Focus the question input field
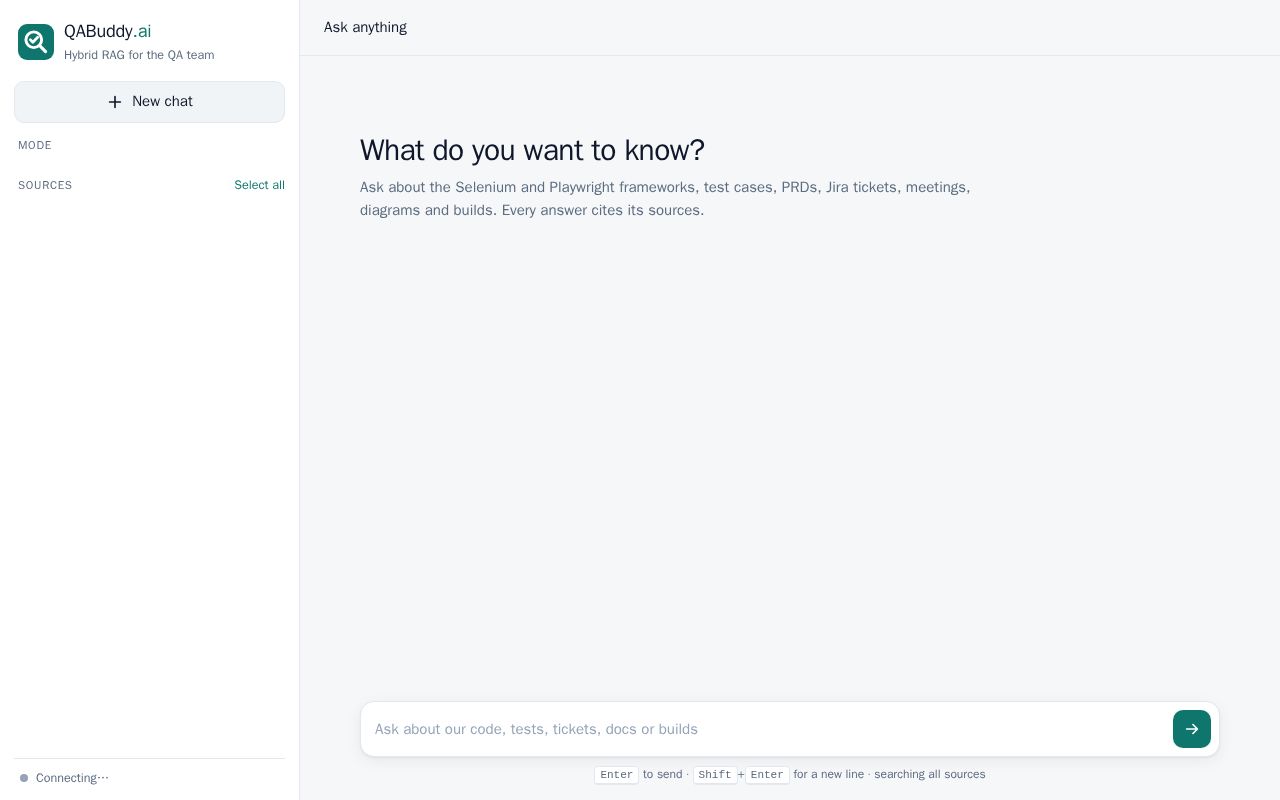The height and width of the screenshot is (800, 1280). point(766,729)
